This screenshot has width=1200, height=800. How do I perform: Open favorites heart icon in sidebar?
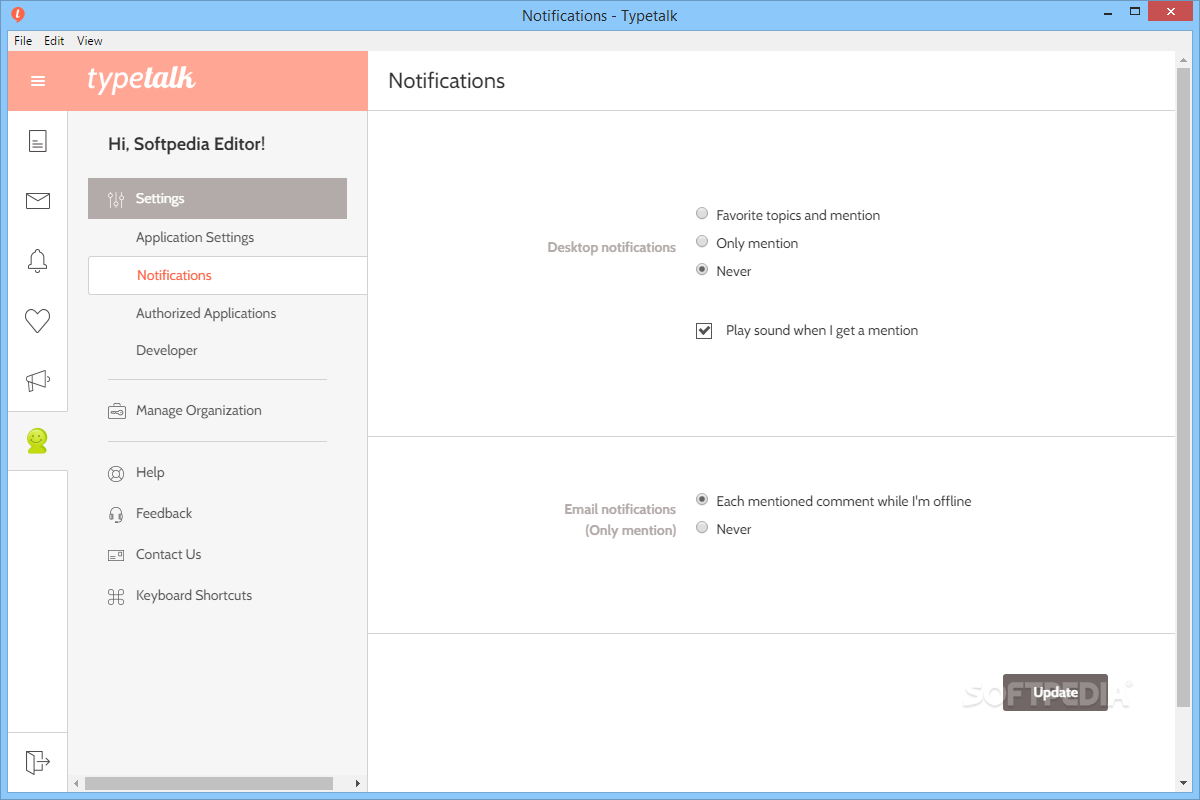38,321
